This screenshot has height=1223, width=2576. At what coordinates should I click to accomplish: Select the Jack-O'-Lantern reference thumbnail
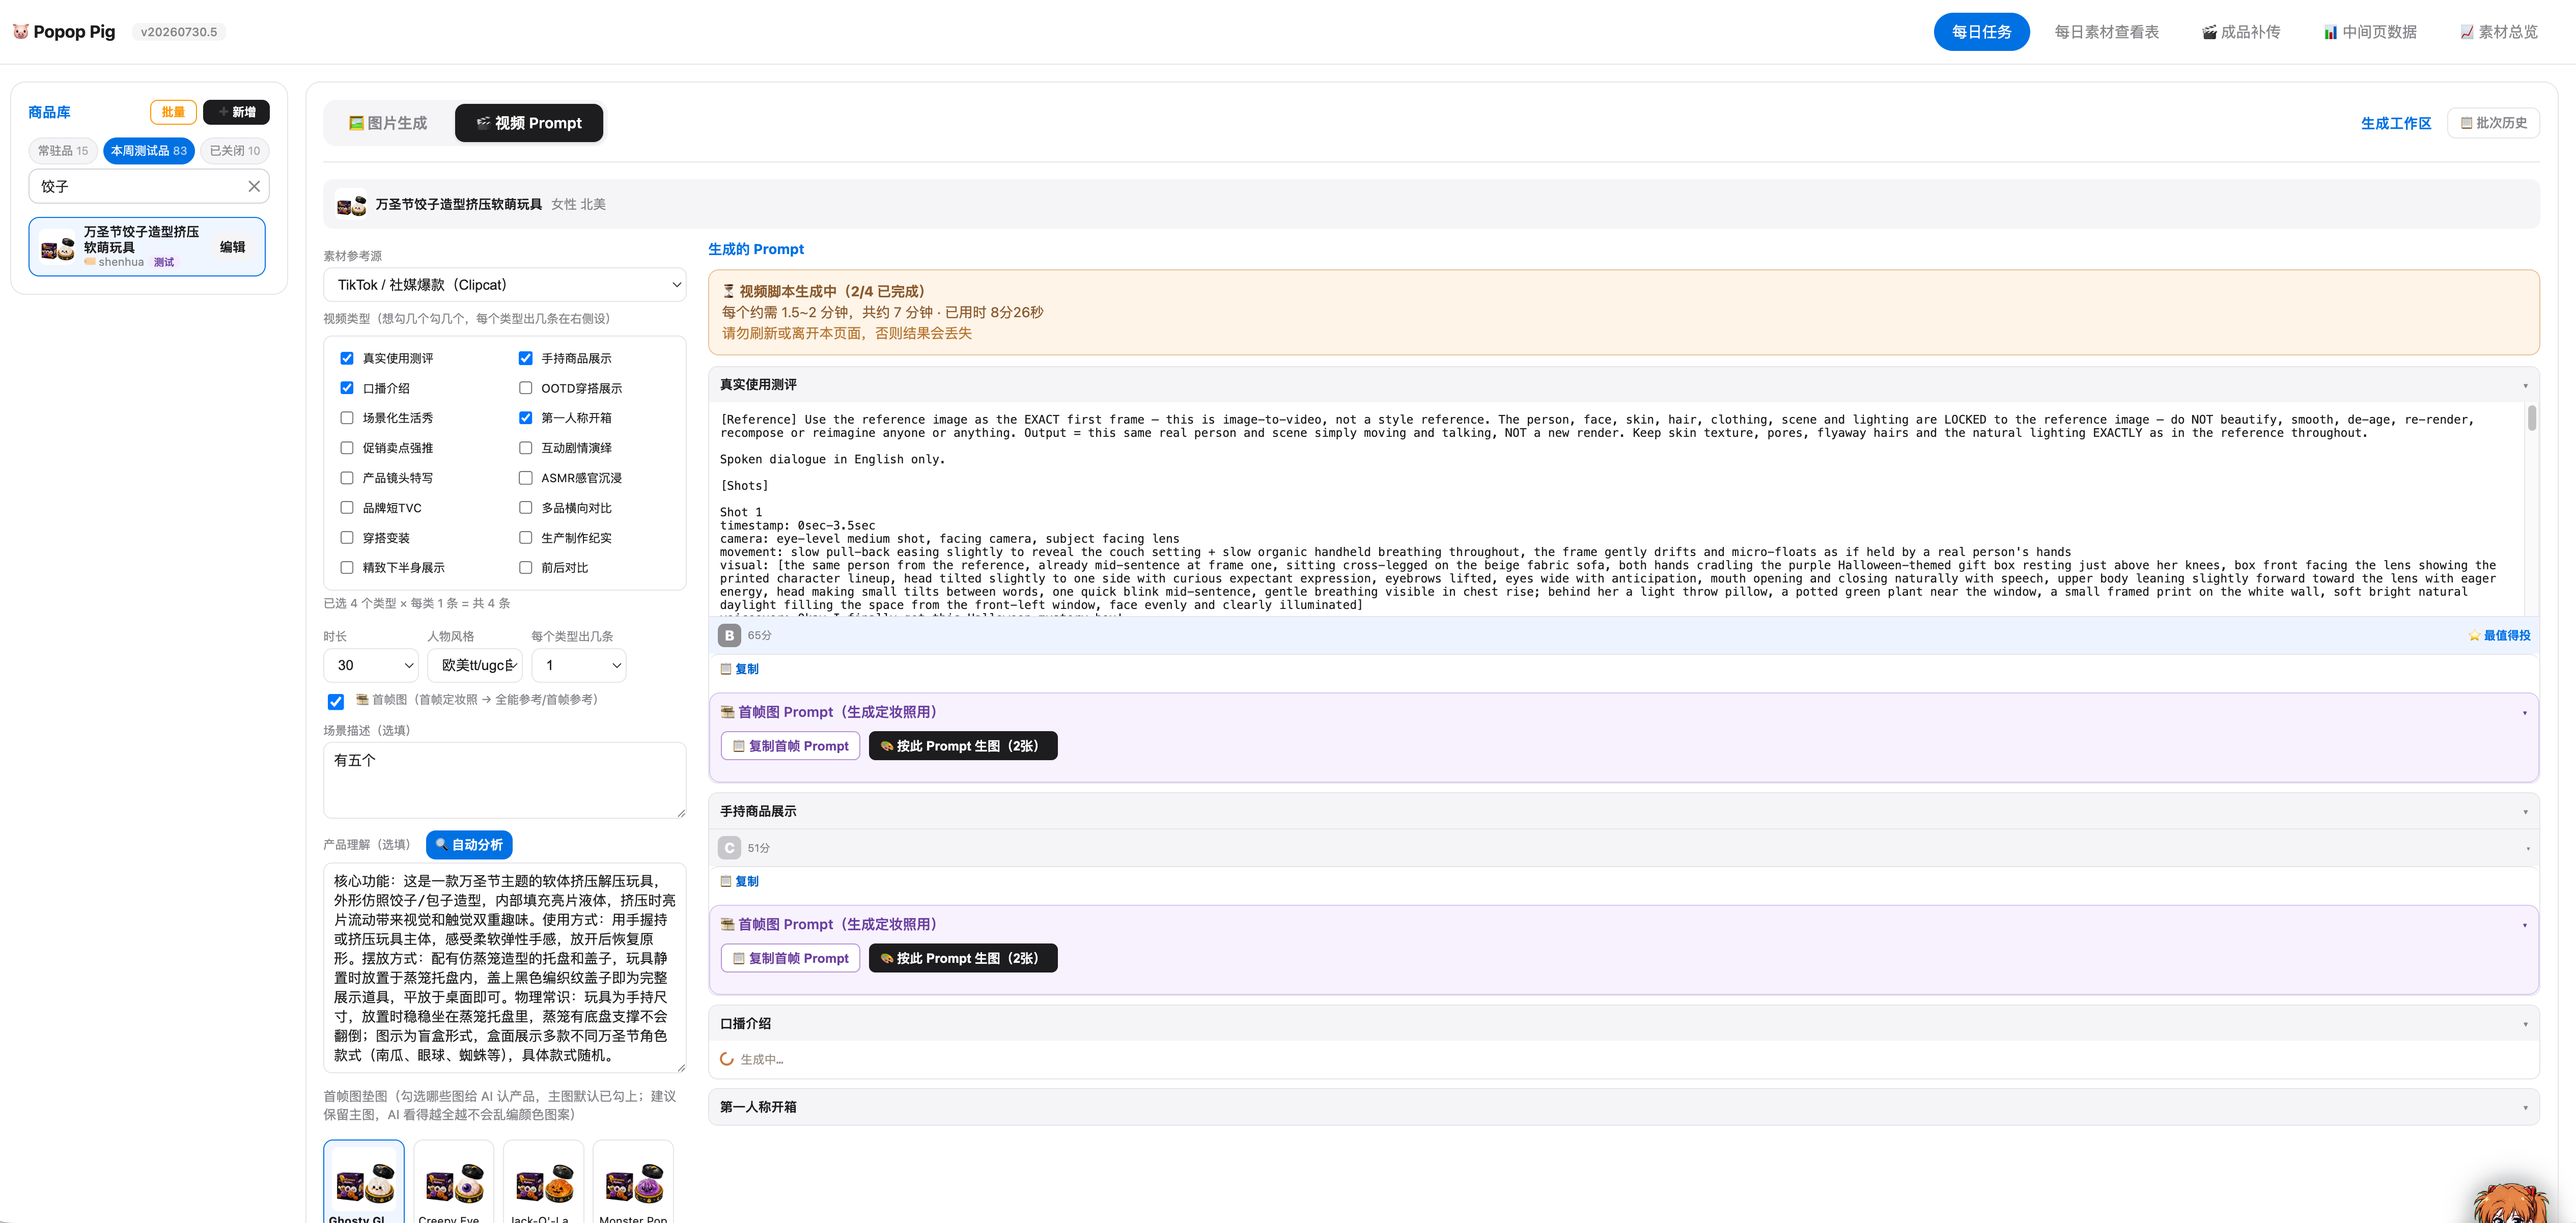(x=544, y=1183)
